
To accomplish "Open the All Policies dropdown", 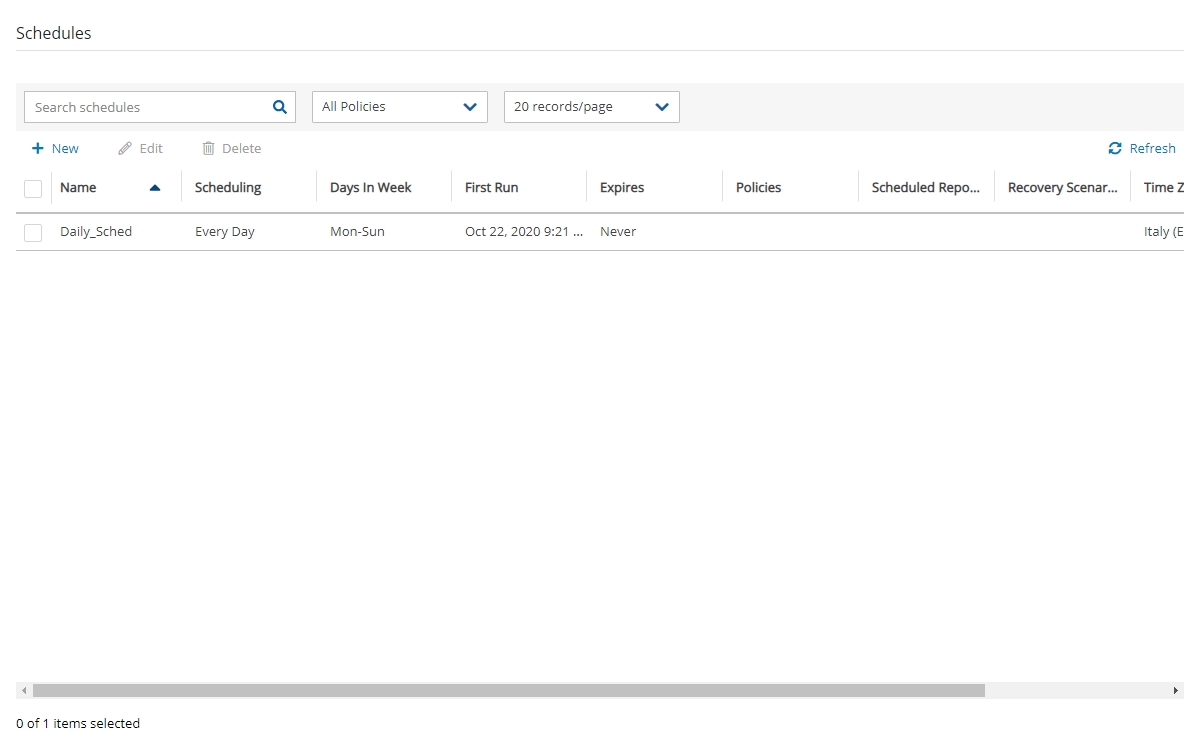I will click(x=400, y=107).
